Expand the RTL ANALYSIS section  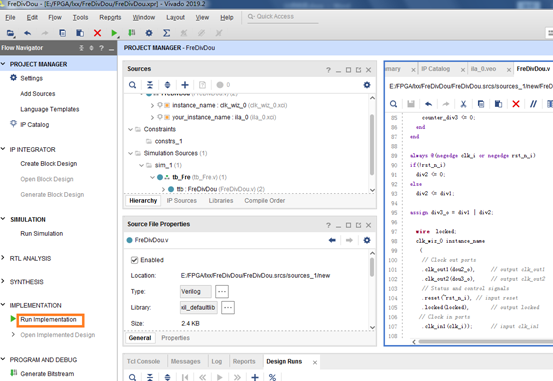(x=3, y=258)
